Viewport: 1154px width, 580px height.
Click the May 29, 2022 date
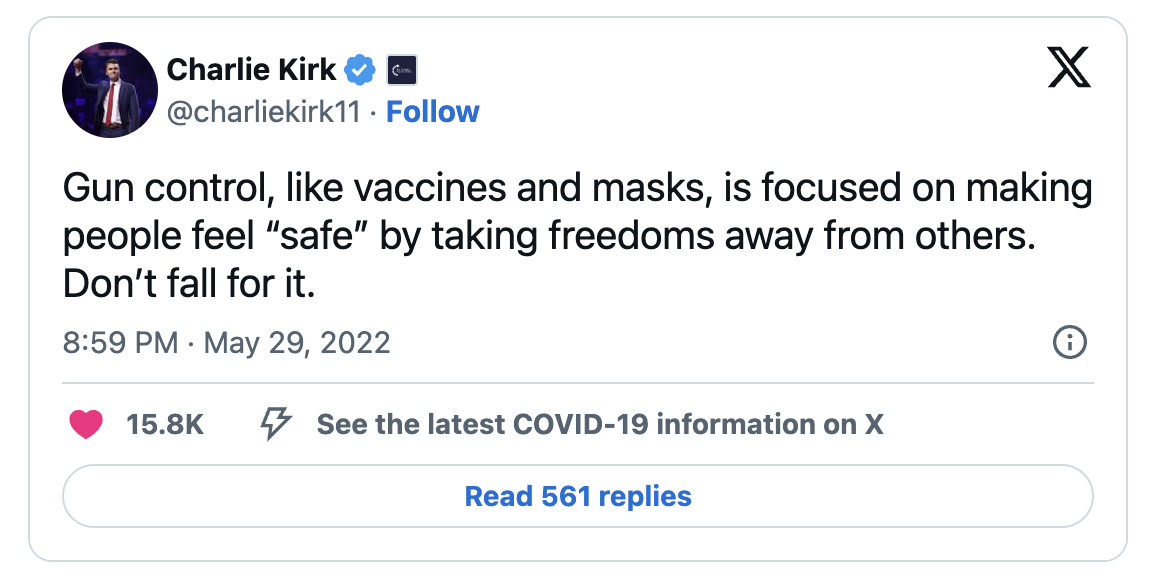point(297,343)
